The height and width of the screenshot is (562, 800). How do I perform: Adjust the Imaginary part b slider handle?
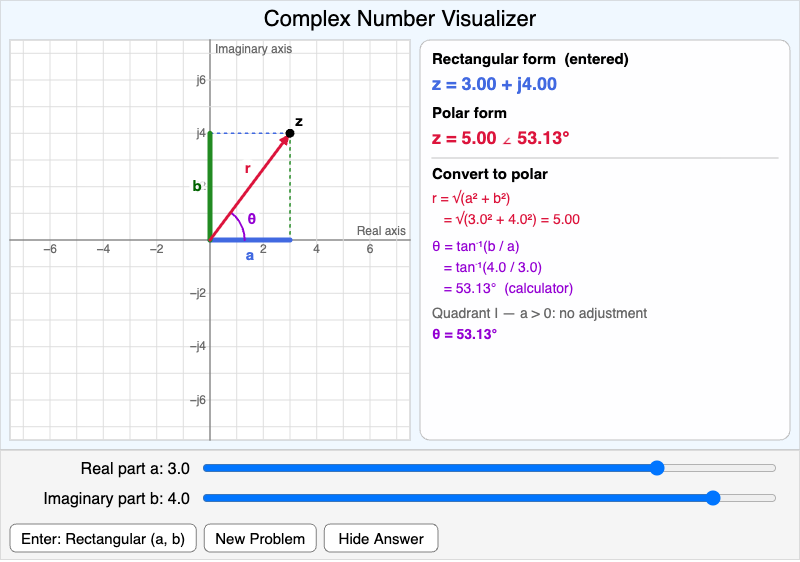tap(713, 498)
